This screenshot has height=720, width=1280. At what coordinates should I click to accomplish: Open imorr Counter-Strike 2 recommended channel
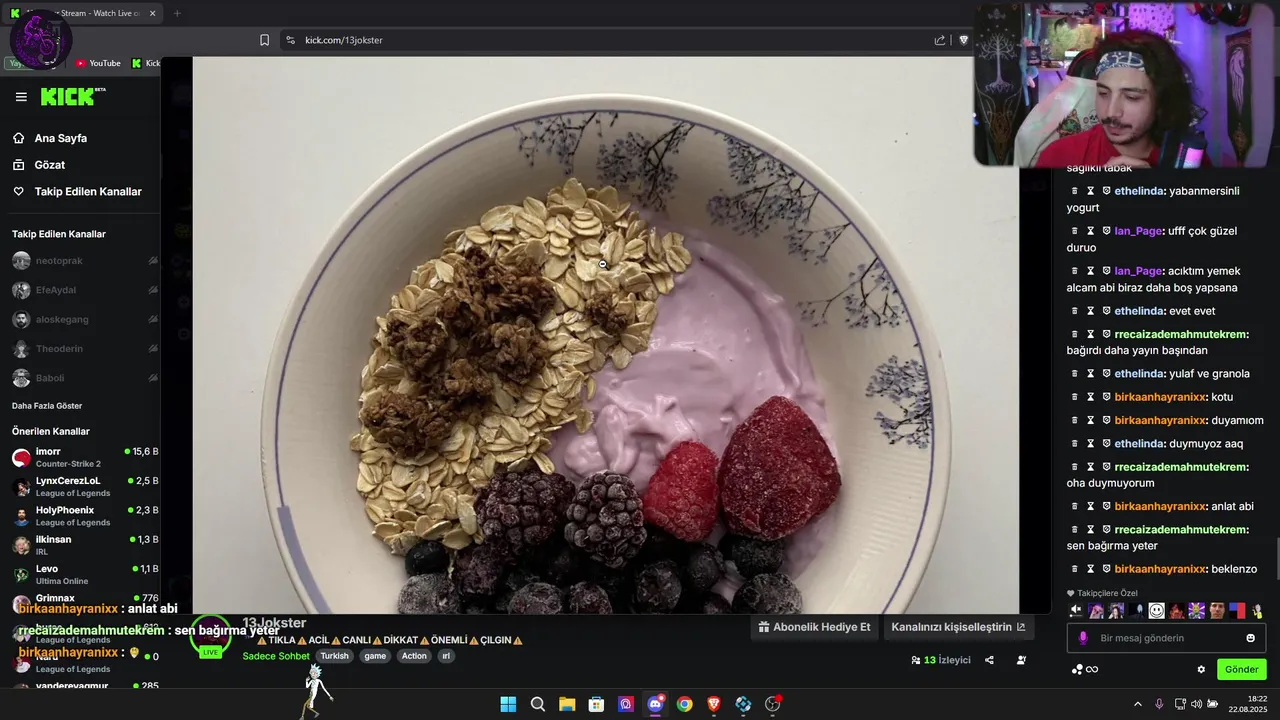tap(84, 457)
